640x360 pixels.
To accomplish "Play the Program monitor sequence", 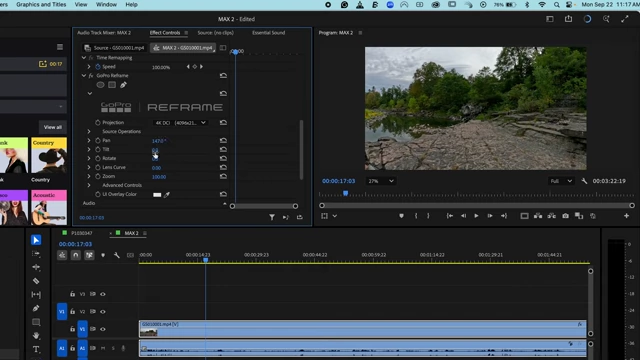I will tap(476, 216).
